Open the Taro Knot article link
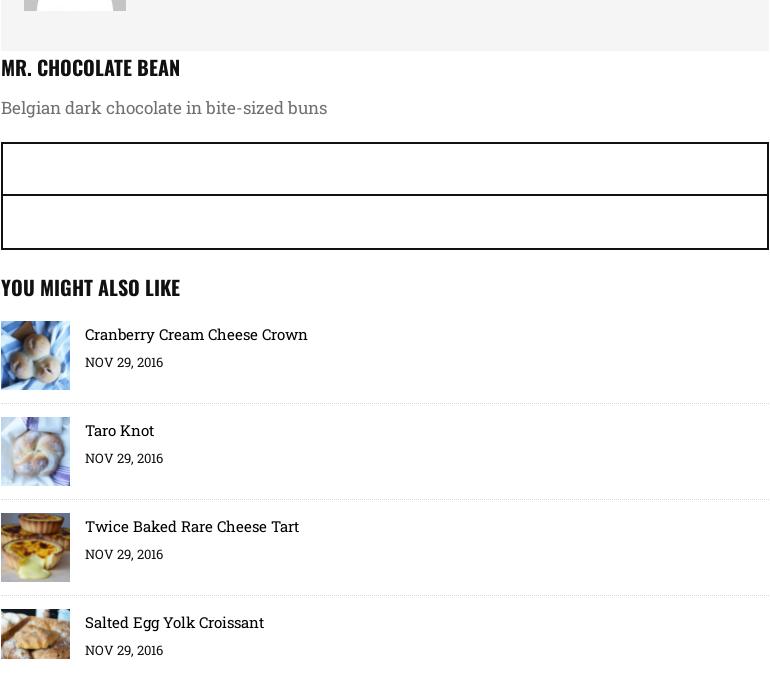Viewport: 770px width, 685px height. [x=119, y=431]
